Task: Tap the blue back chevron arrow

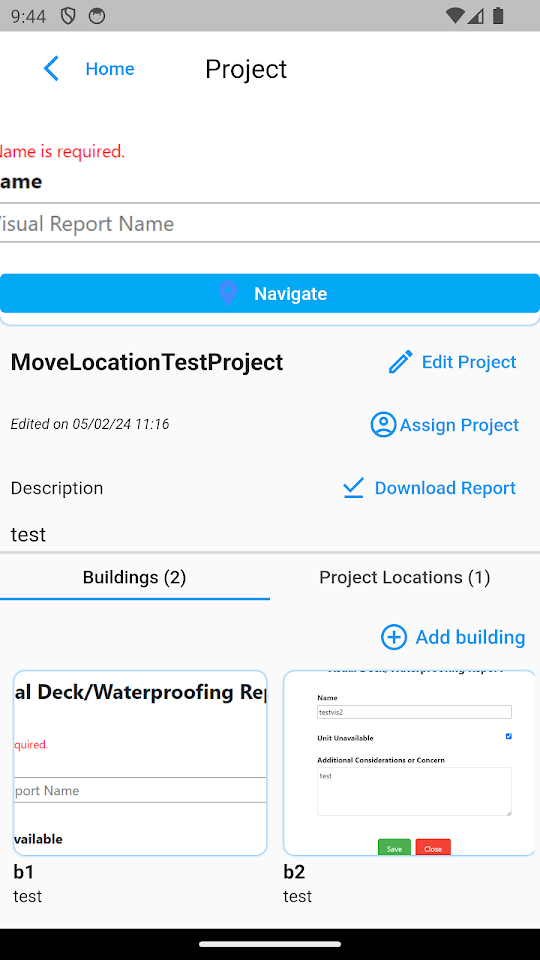Action: coord(51,69)
